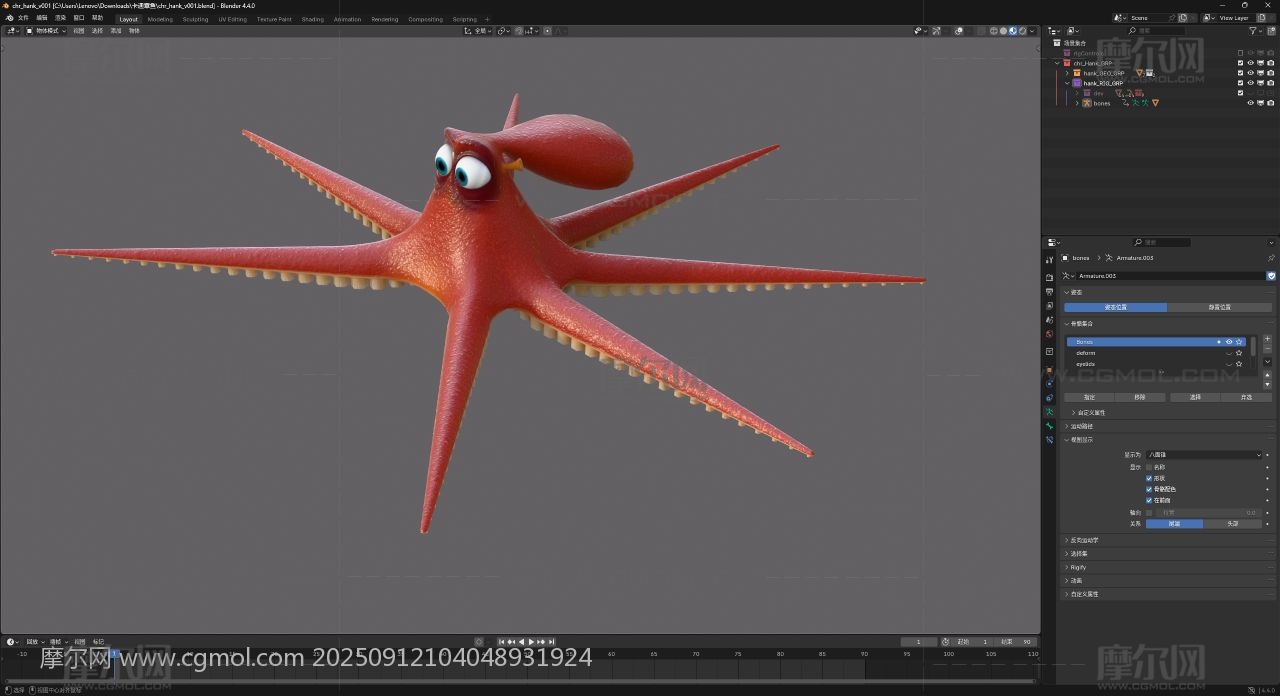The height and width of the screenshot is (696, 1280).
Task: Uncheck the In Front display checkbox
Action: click(x=1149, y=500)
